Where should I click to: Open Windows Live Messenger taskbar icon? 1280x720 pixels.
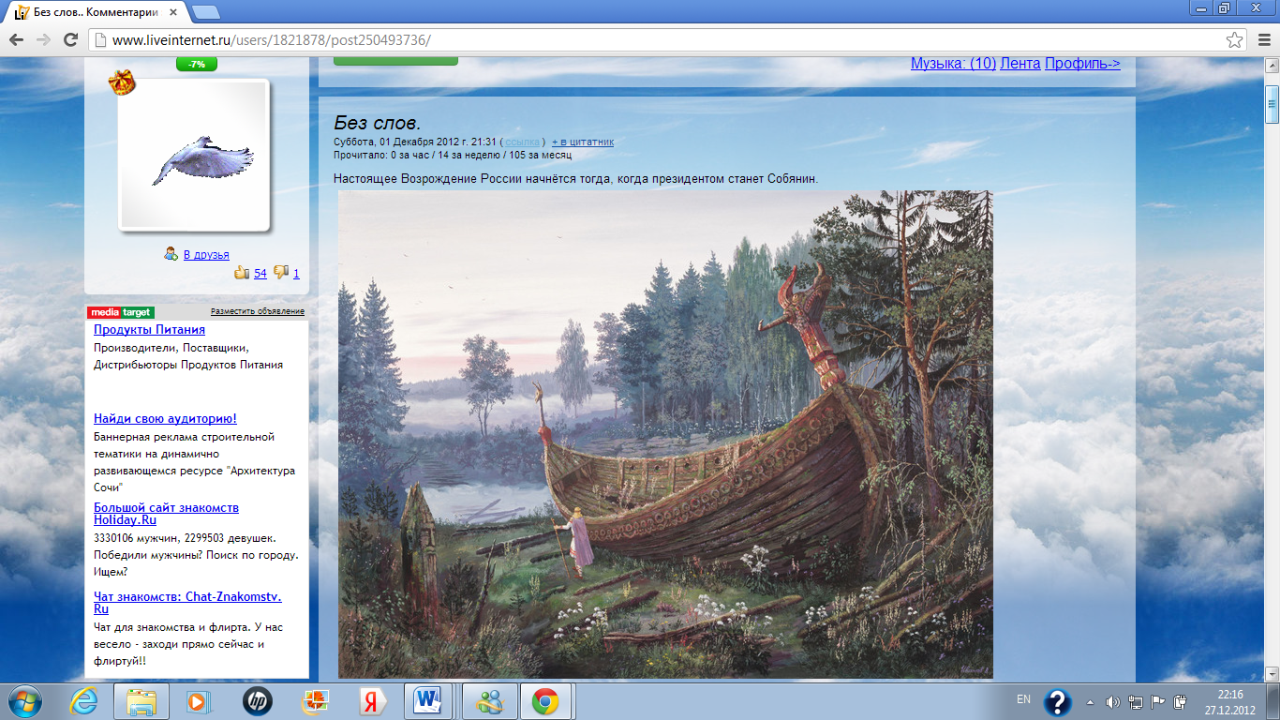point(489,702)
